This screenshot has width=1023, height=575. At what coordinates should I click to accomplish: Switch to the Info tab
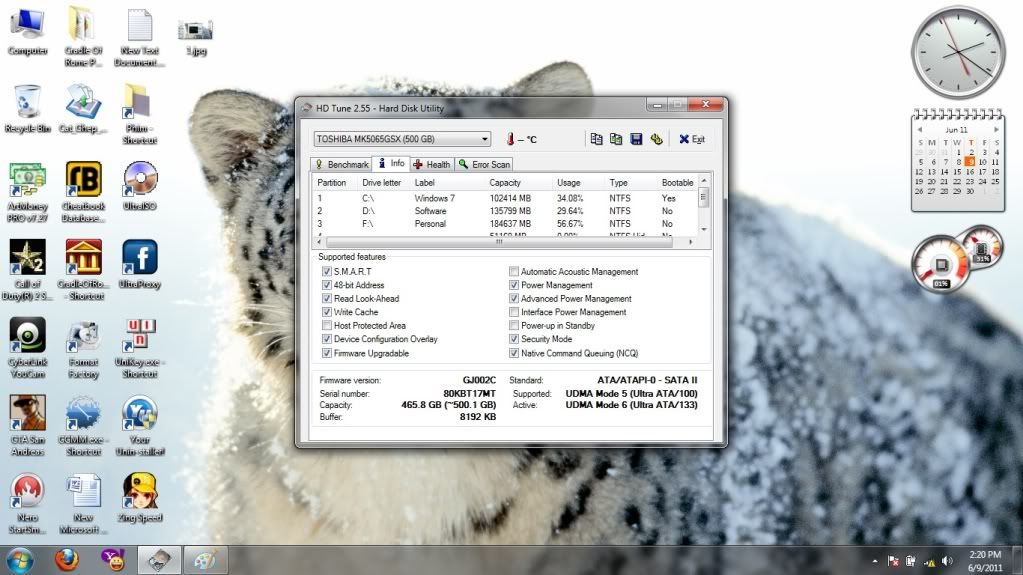point(391,163)
